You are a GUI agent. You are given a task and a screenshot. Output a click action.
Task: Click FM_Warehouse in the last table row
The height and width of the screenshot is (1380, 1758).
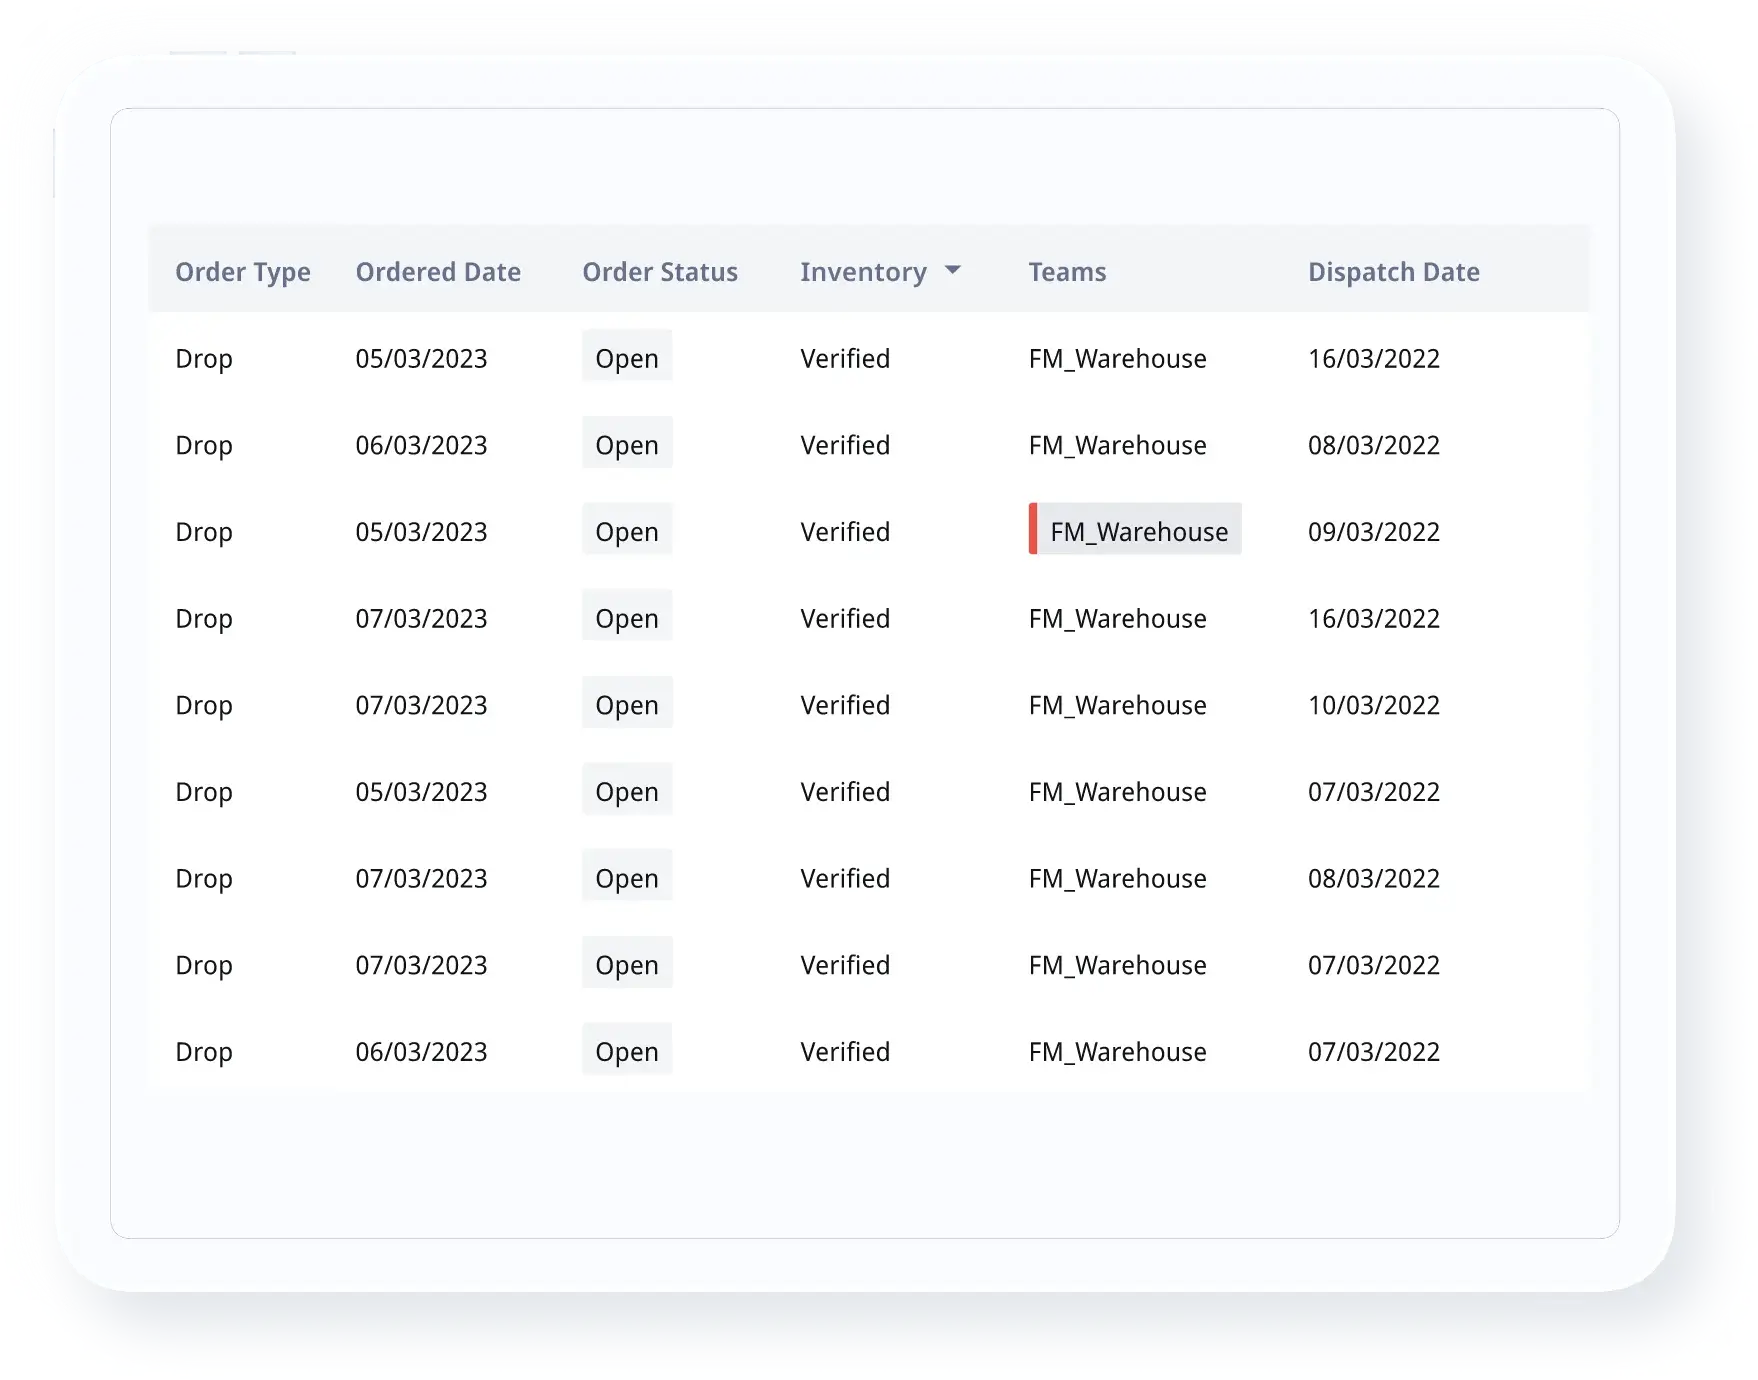(1117, 1051)
